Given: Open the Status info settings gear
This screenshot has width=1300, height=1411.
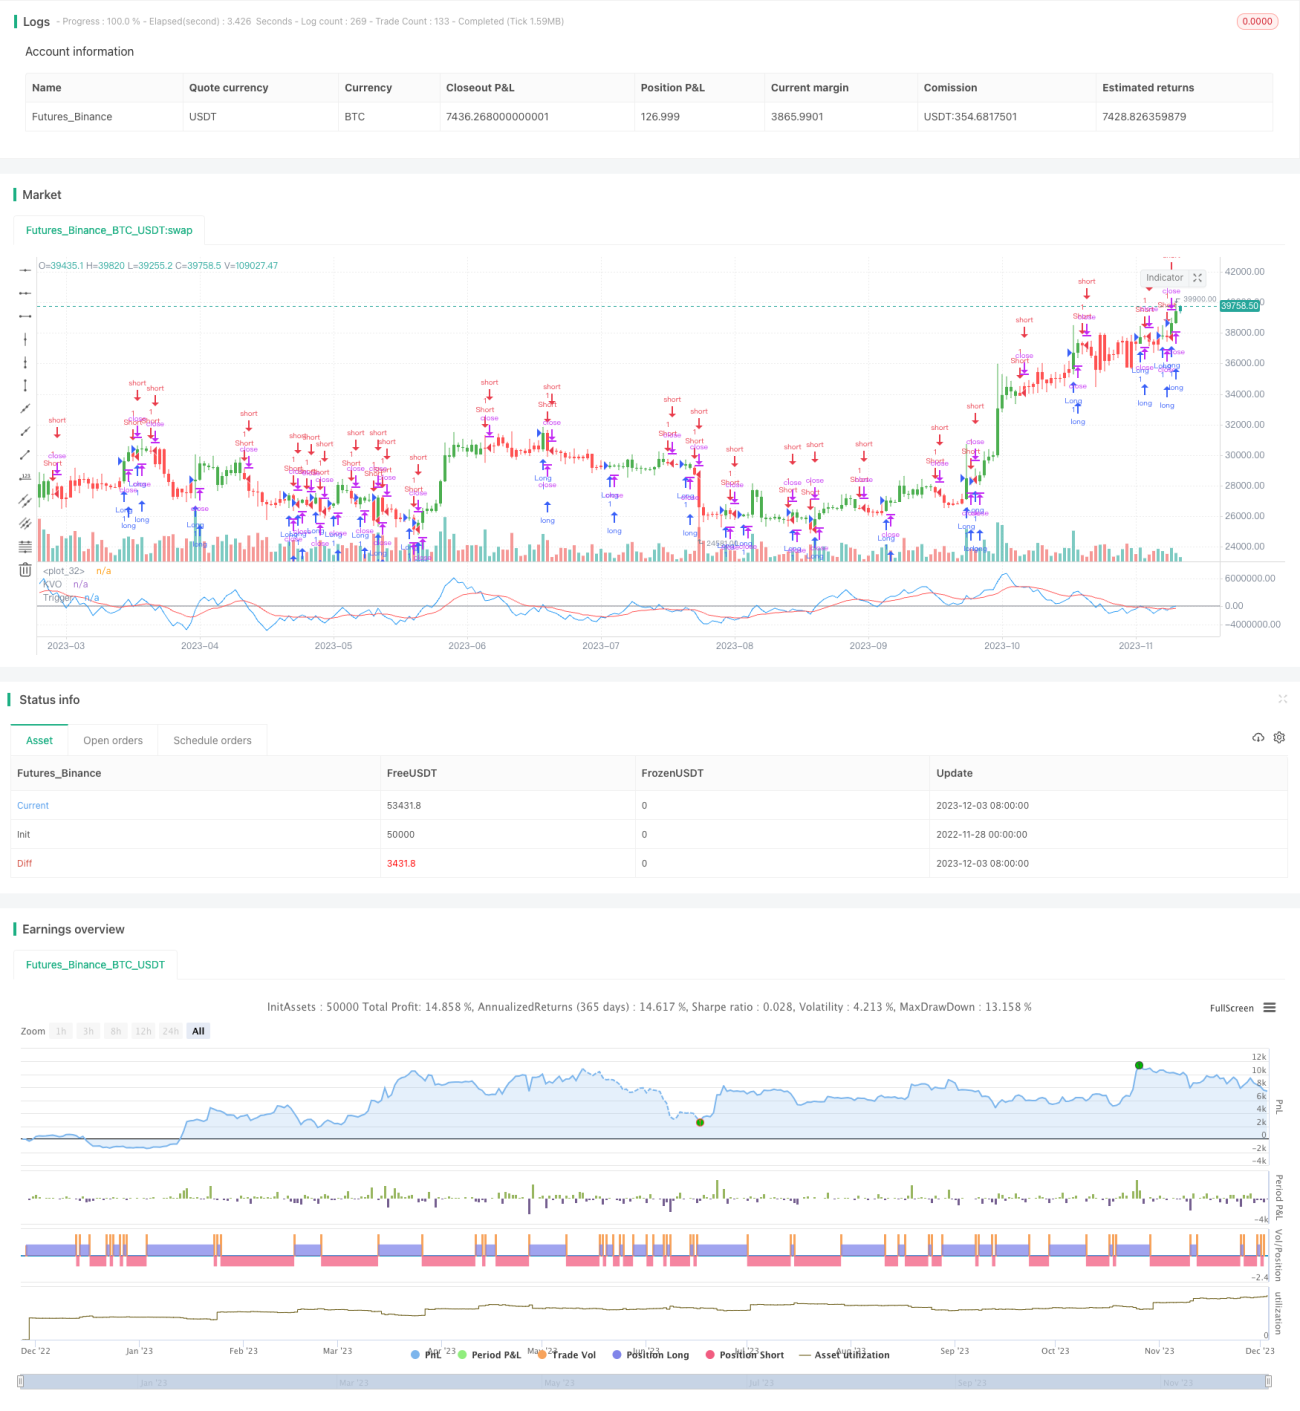Looking at the screenshot, I should click(x=1279, y=737).
